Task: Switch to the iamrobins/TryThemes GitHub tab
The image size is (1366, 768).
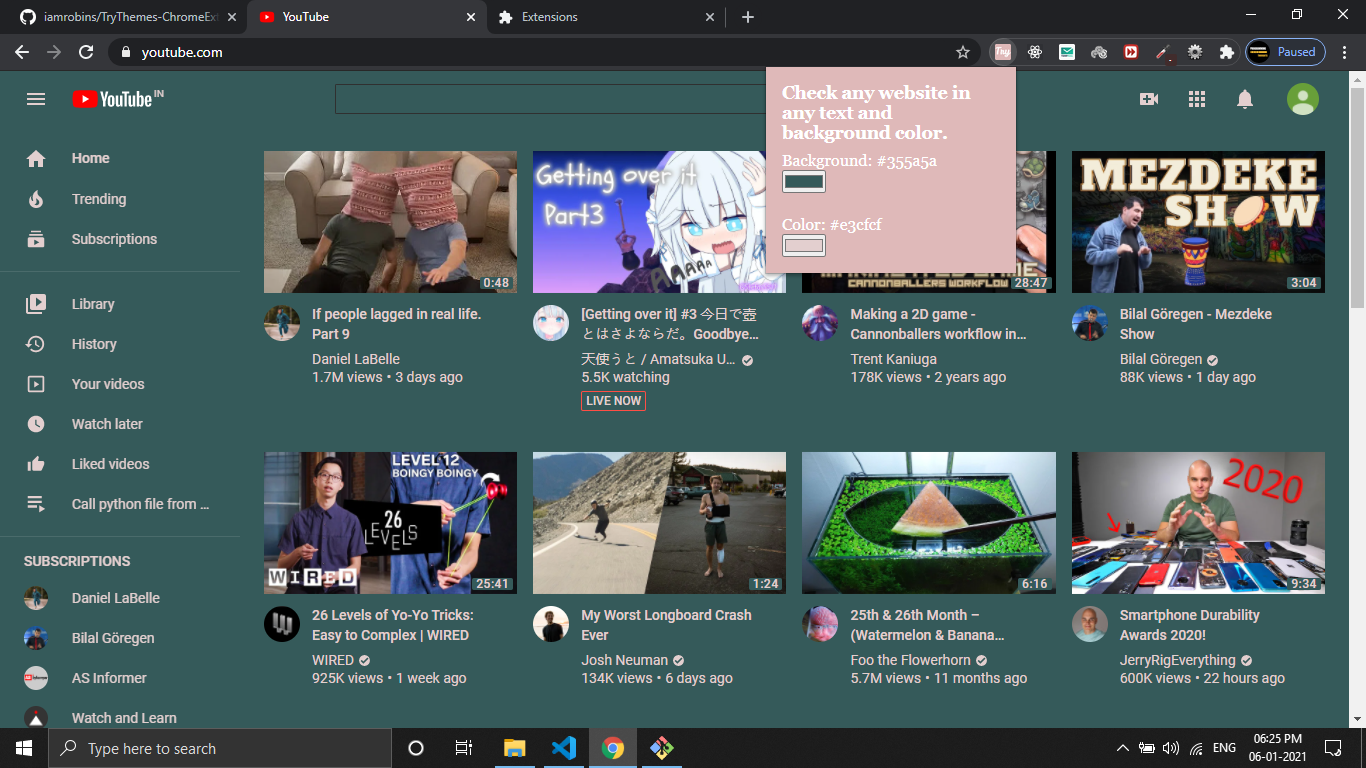Action: point(125,17)
